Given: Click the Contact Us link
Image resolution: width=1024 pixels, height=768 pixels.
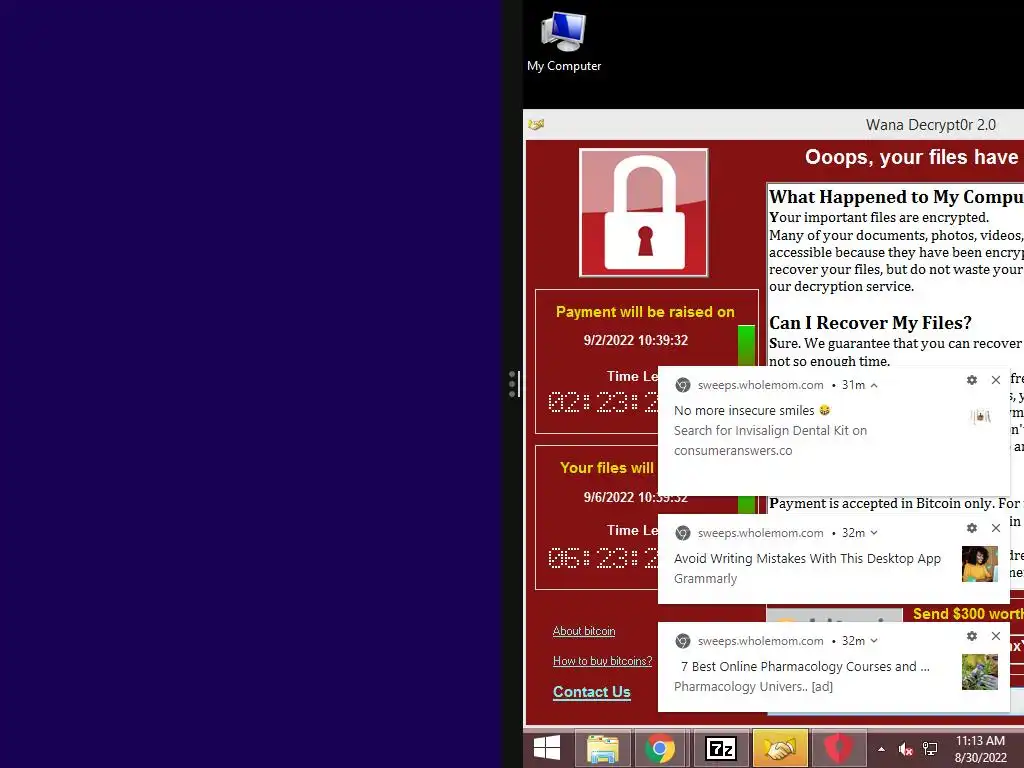Looking at the screenshot, I should click(x=592, y=692).
